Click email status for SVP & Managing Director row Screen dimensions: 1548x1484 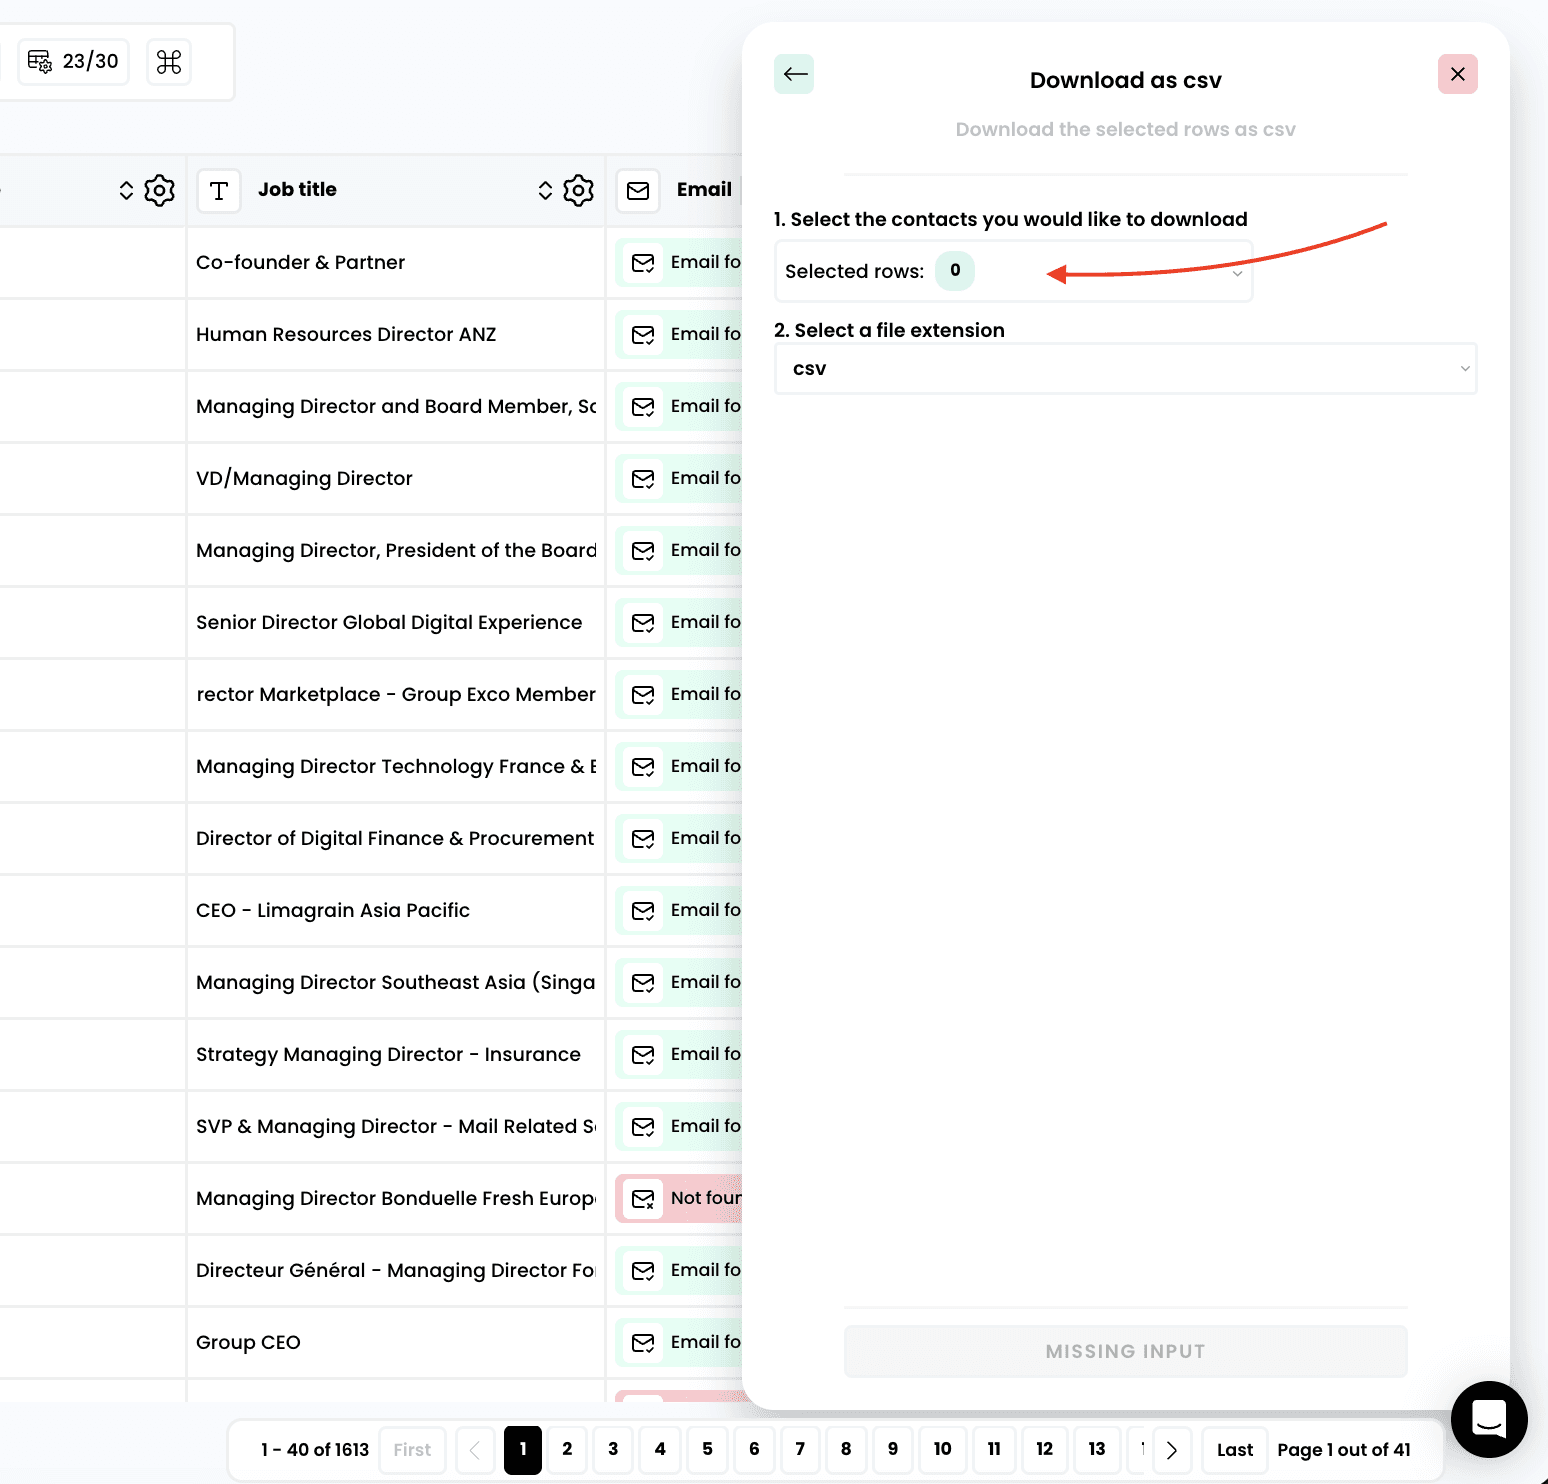pyautogui.click(x=679, y=1126)
